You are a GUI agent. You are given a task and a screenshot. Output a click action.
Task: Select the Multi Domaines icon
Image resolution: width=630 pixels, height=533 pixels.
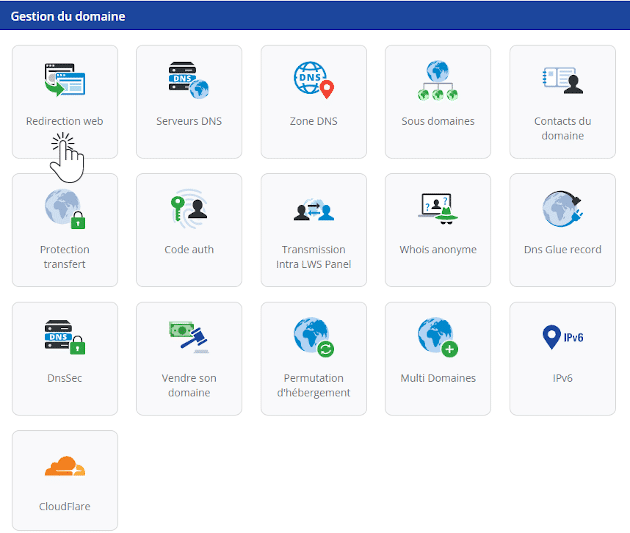click(438, 337)
